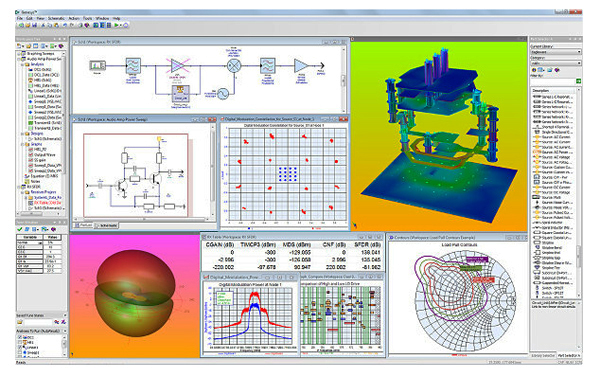600x377 pixels.
Task: Click the green checkmark in the Tune window
Action: pyautogui.click(x=20, y=229)
